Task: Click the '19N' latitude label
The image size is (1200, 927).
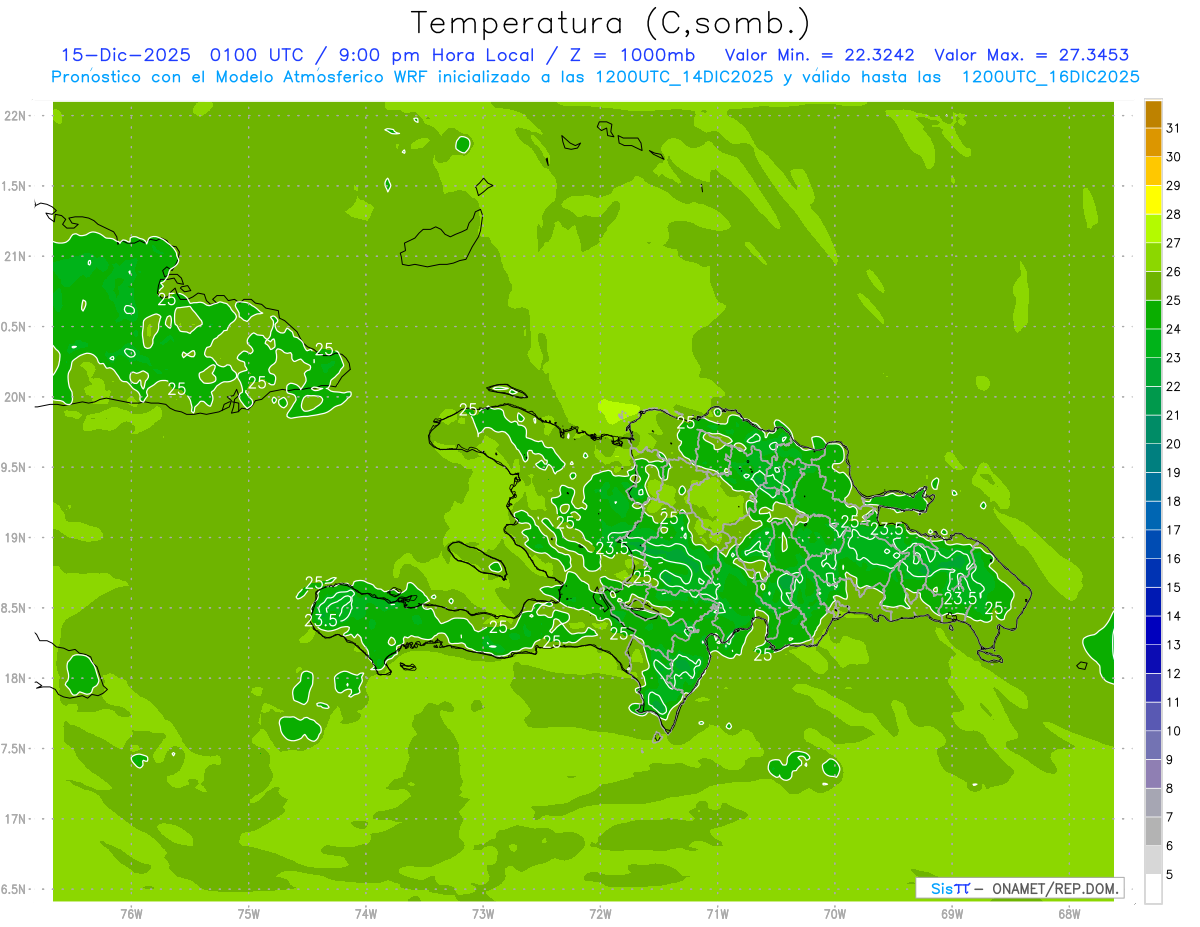Action: (14, 538)
